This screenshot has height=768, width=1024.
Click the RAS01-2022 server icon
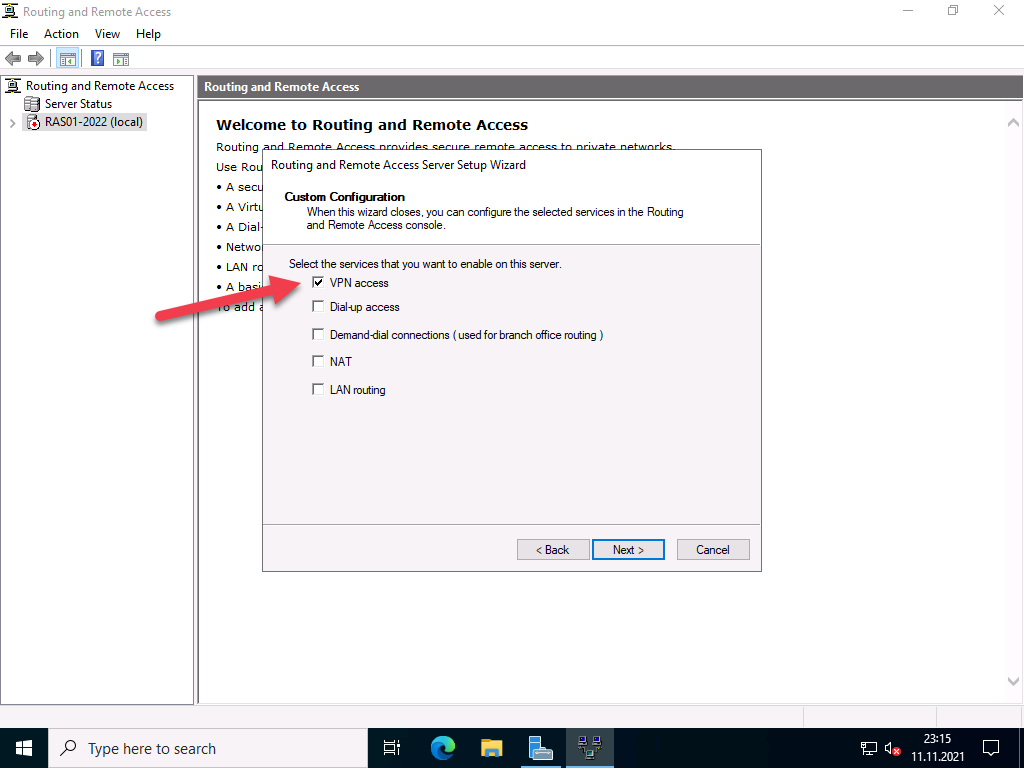pos(33,122)
